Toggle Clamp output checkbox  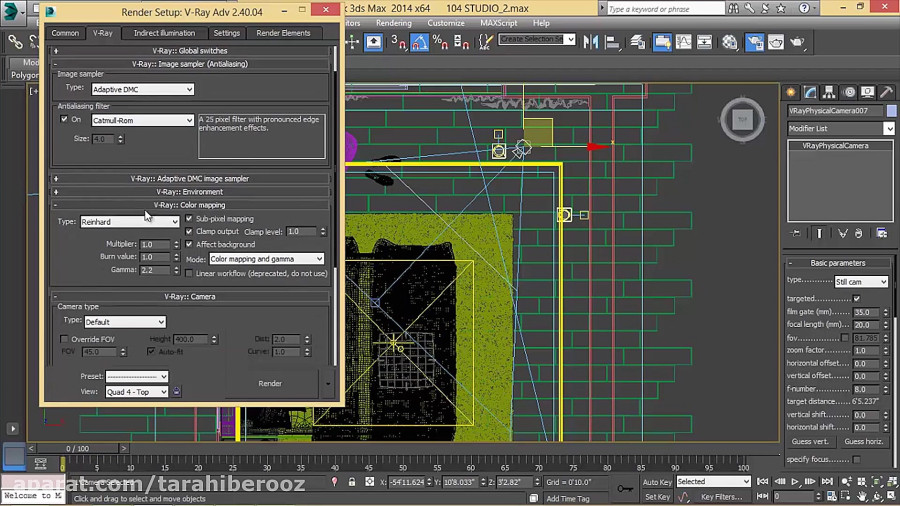[x=189, y=231]
